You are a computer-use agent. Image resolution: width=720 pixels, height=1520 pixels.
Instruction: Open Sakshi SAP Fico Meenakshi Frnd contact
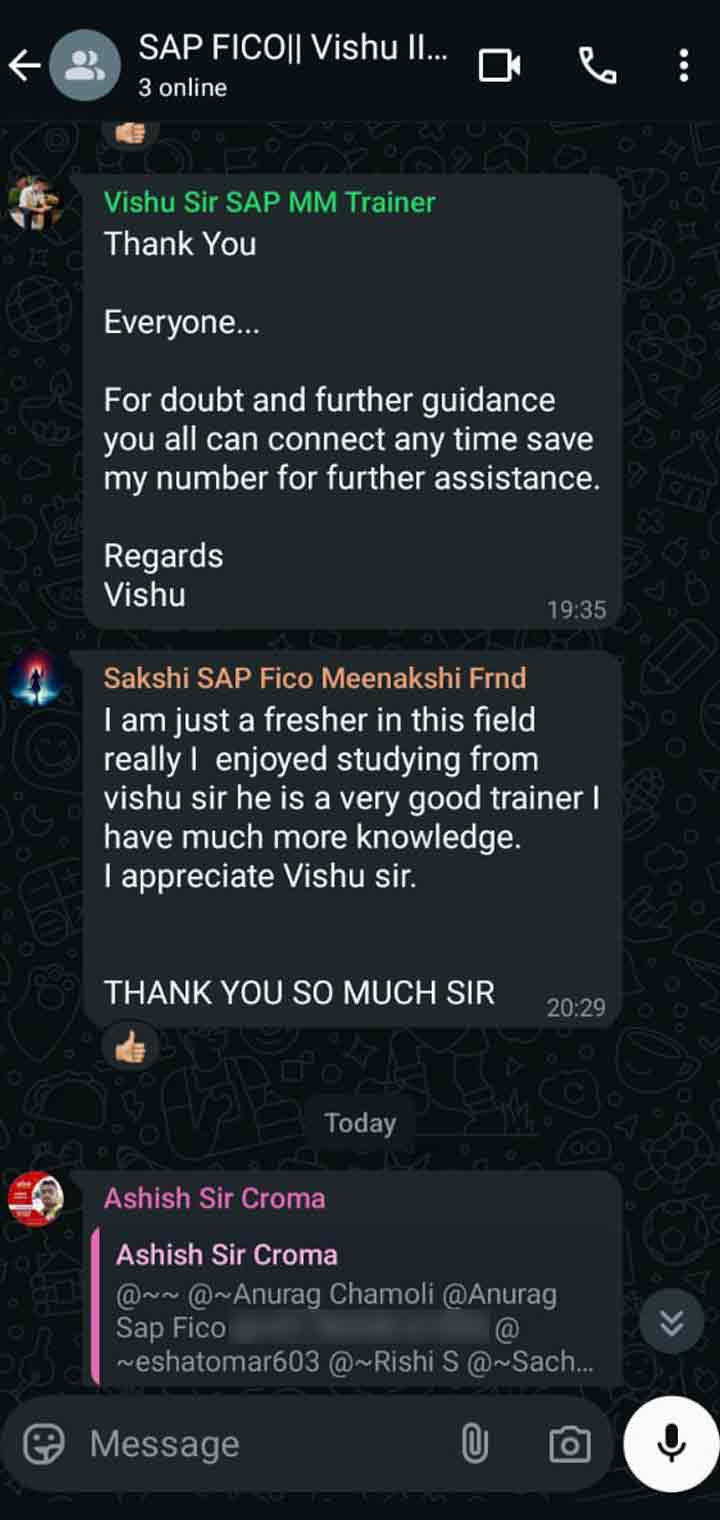(315, 678)
